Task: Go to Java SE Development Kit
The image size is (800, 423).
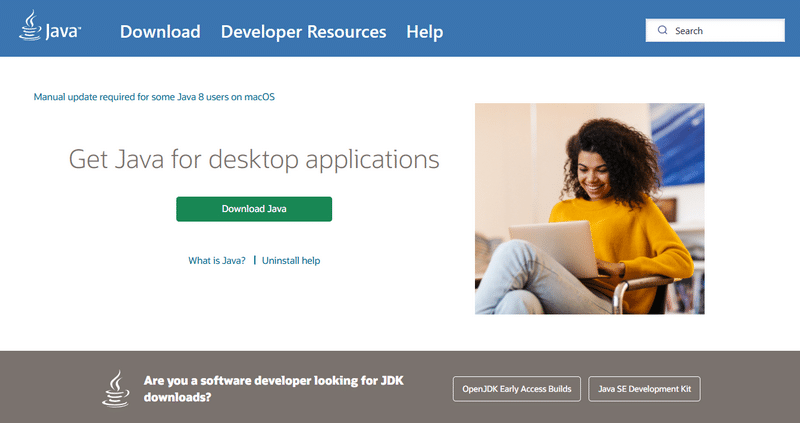Action: (644, 388)
